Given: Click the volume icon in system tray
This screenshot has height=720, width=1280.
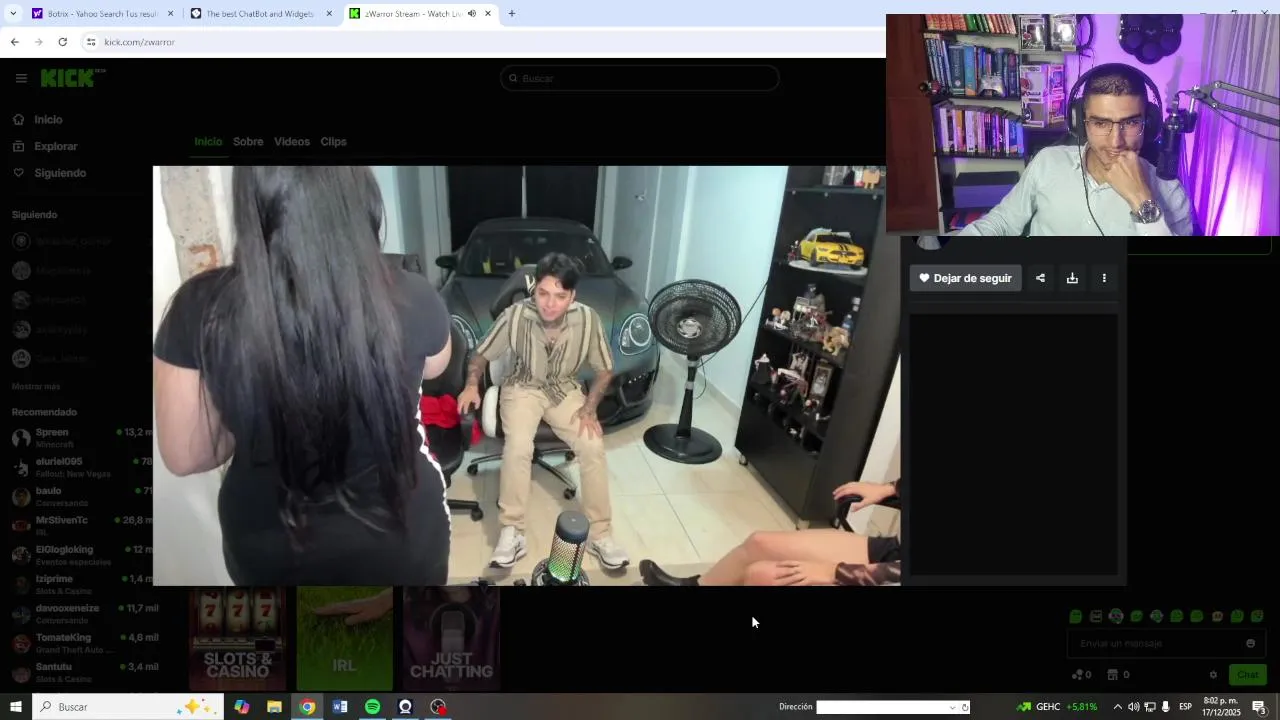Looking at the screenshot, I should click(1133, 707).
